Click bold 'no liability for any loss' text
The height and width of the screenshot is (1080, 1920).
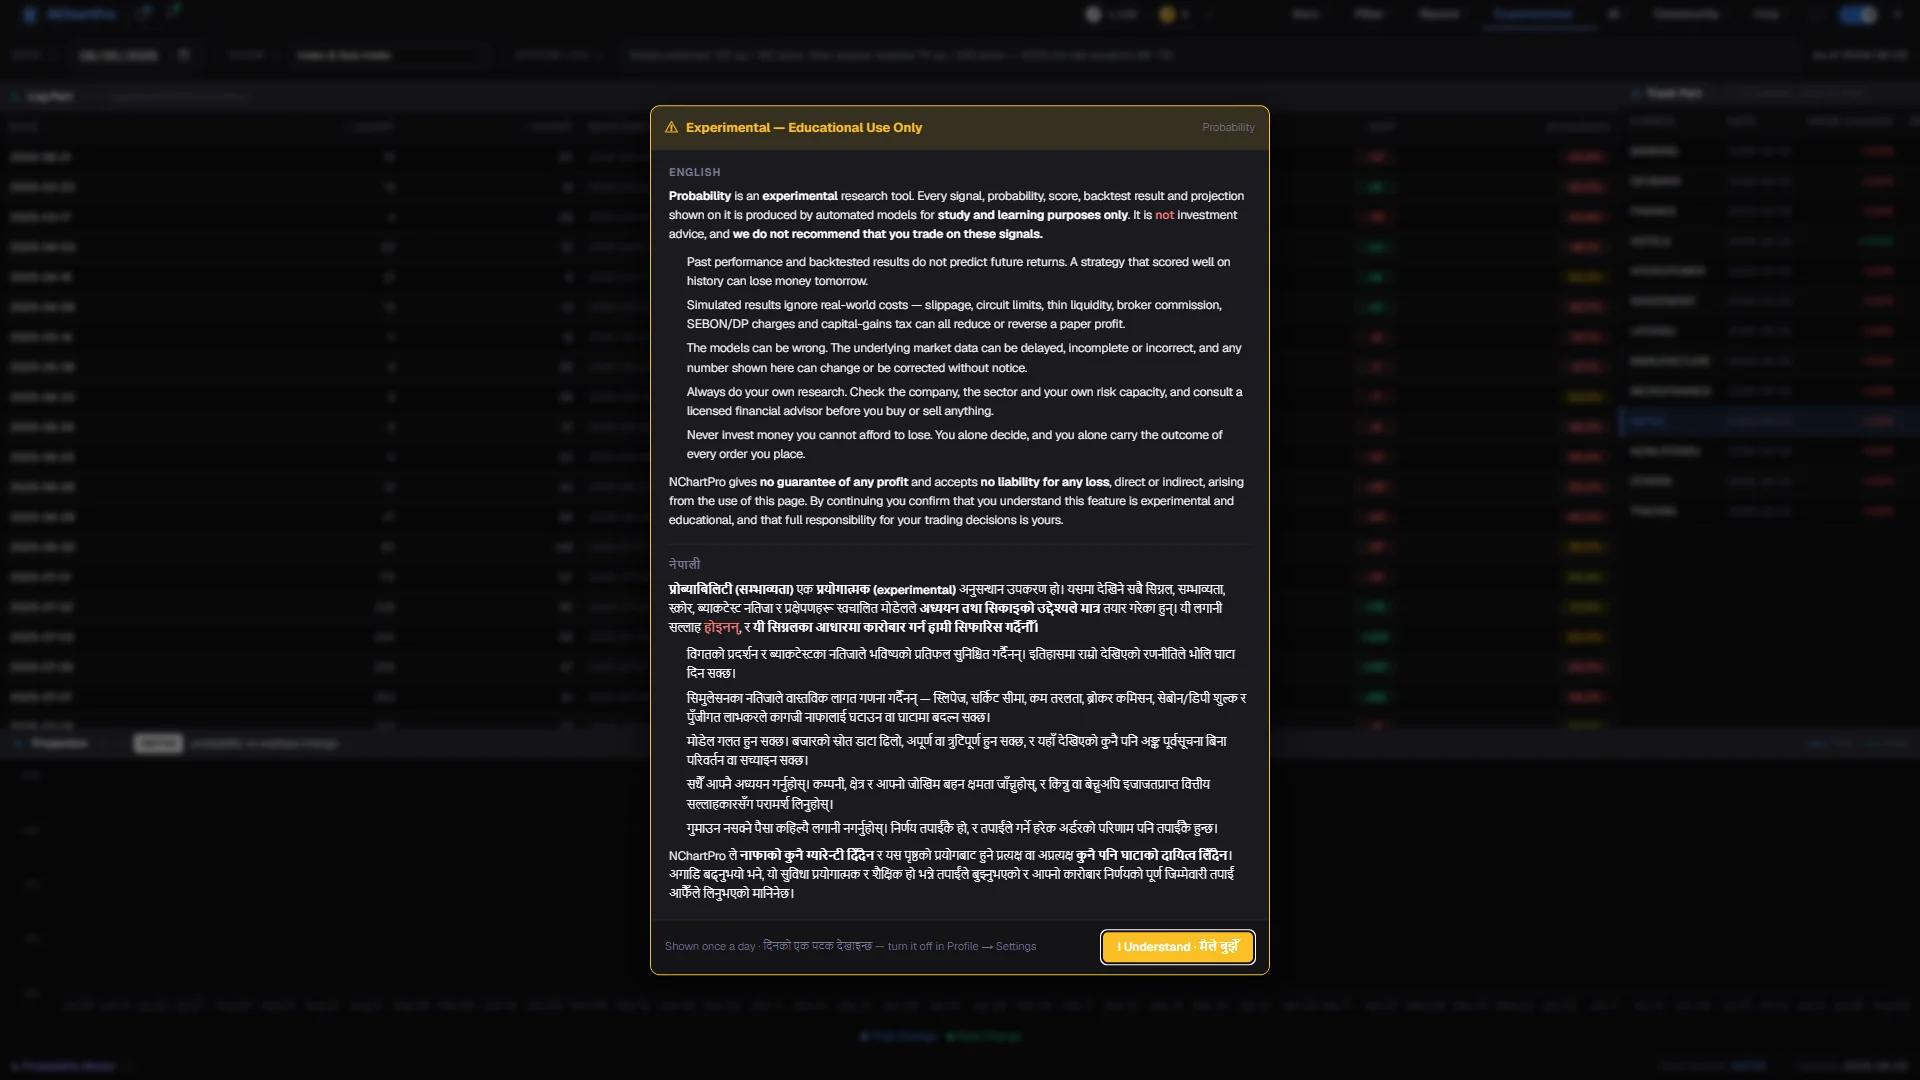[x=1045, y=482]
